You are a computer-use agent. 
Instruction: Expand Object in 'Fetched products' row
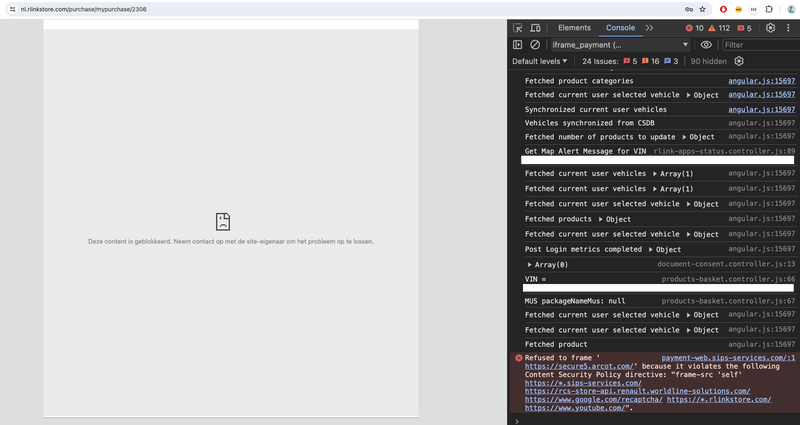coord(615,219)
